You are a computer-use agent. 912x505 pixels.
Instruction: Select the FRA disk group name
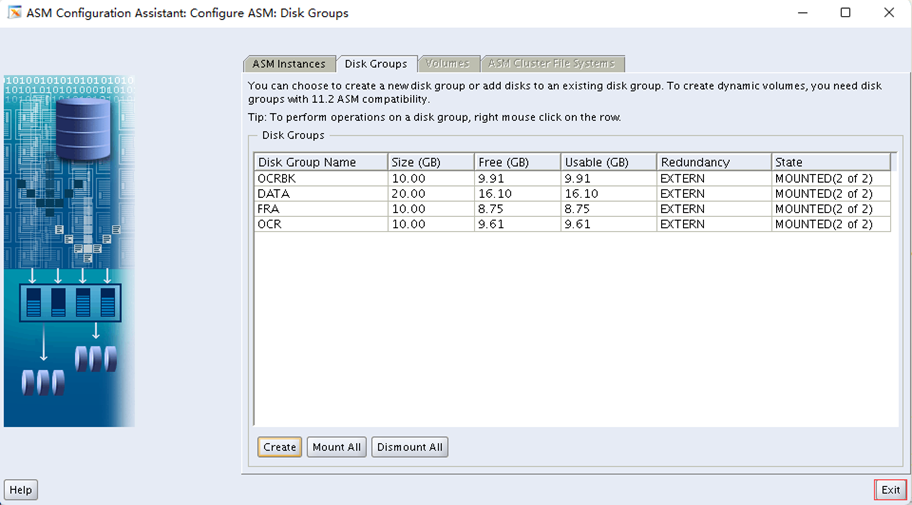pyautogui.click(x=321, y=209)
